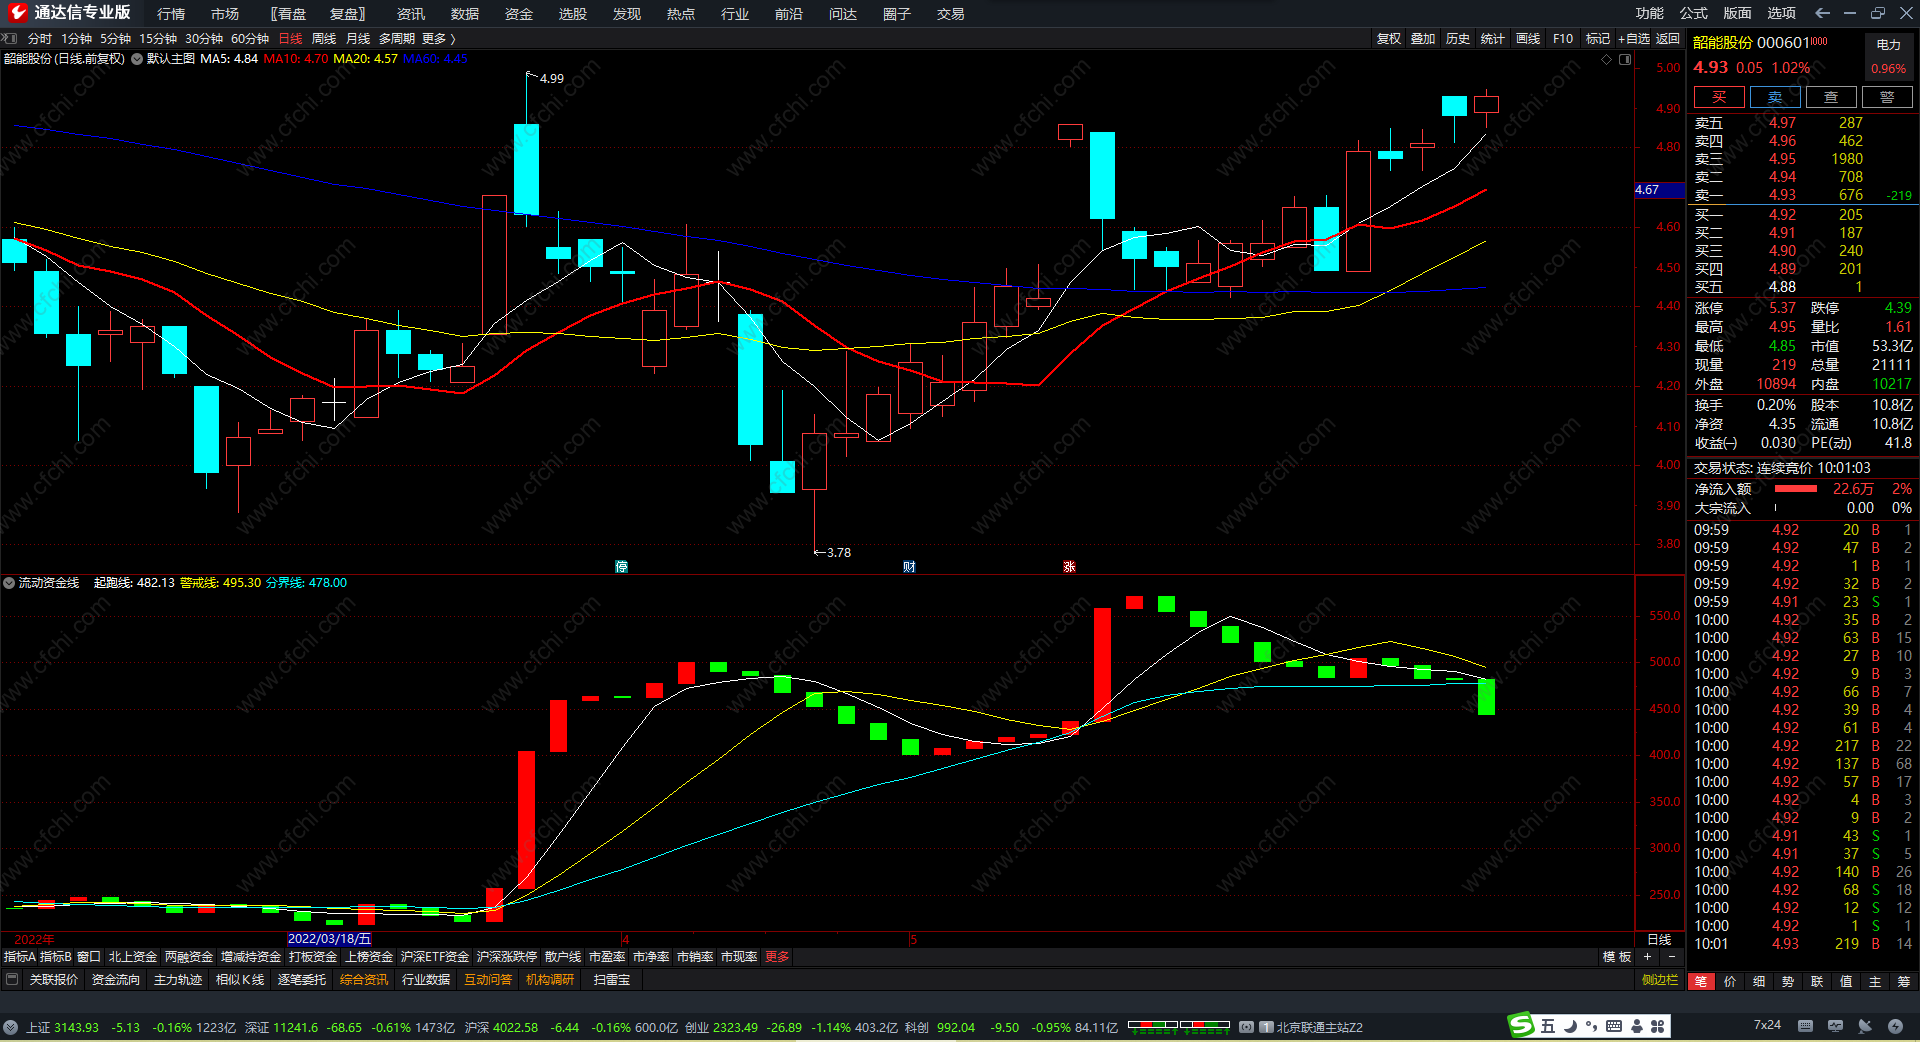This screenshot has width=1920, height=1042.
Task: Select the 日线 daily period
Action: (x=290, y=39)
